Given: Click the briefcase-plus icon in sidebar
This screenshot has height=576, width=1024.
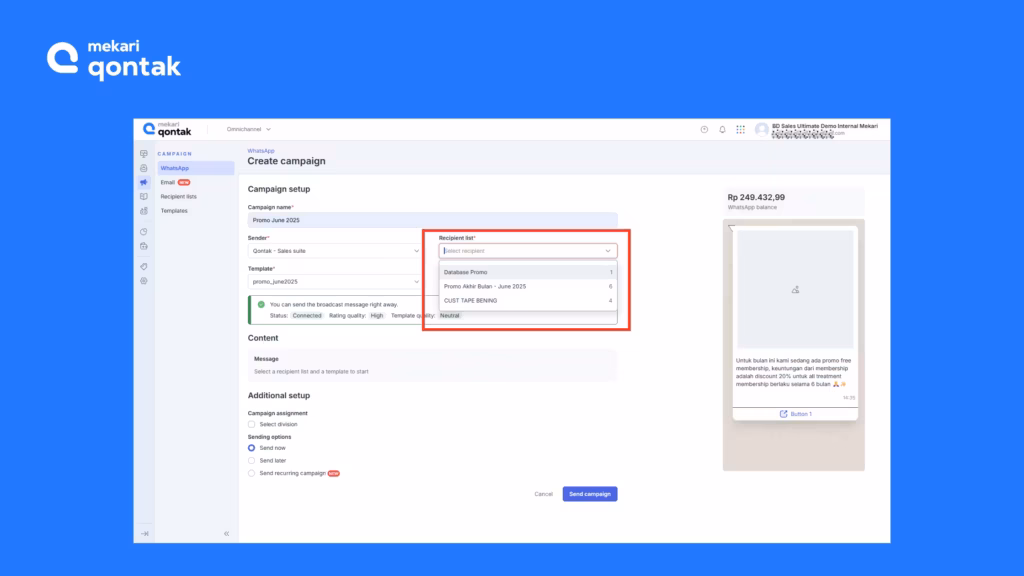Looking at the screenshot, I should pos(144,246).
